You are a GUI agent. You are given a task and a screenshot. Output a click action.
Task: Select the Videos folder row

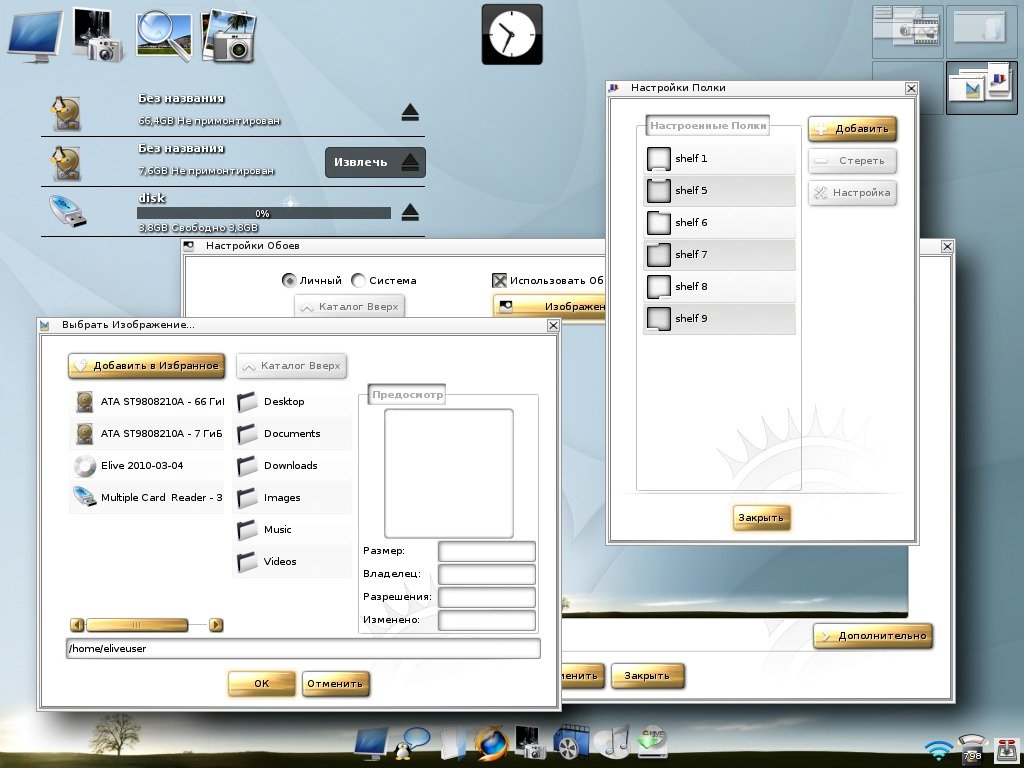coord(292,562)
